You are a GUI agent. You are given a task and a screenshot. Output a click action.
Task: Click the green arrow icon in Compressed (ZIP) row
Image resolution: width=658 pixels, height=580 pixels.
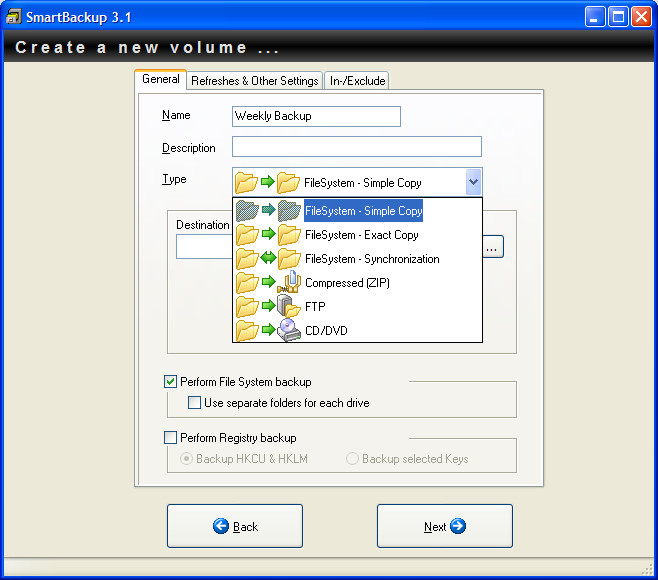[269, 281]
